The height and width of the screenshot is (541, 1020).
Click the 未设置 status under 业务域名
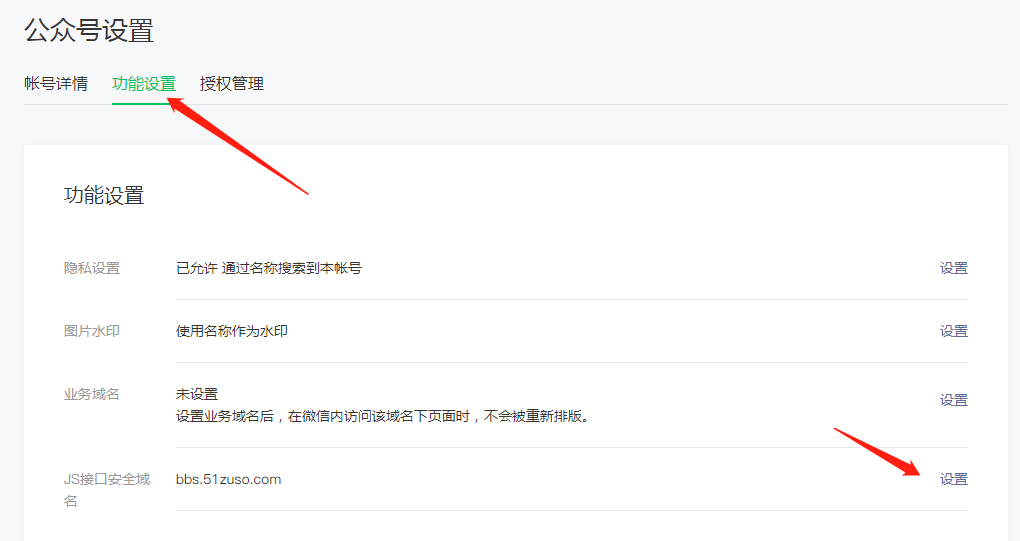(197, 394)
